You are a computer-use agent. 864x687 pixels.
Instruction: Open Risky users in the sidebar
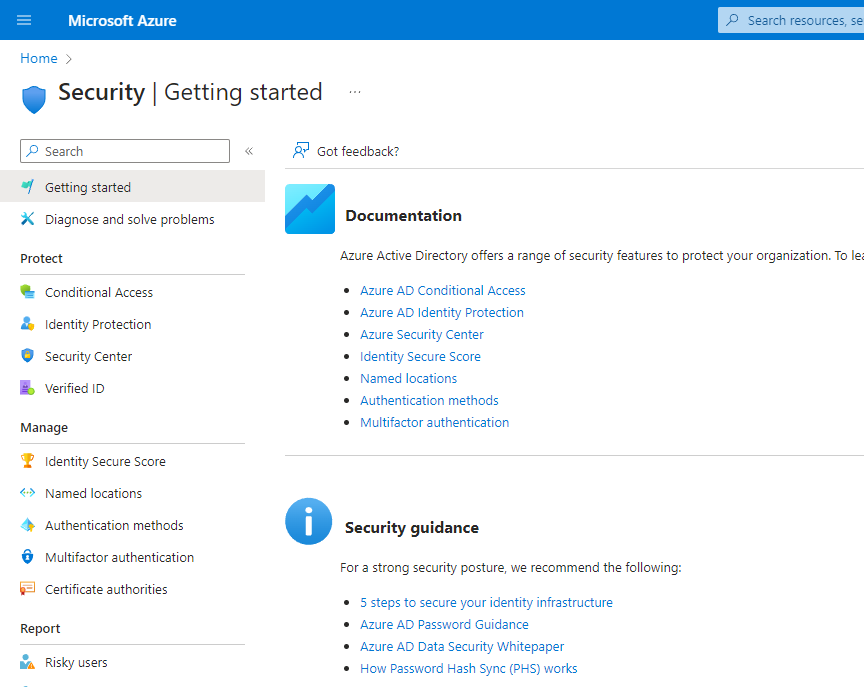click(132, 662)
